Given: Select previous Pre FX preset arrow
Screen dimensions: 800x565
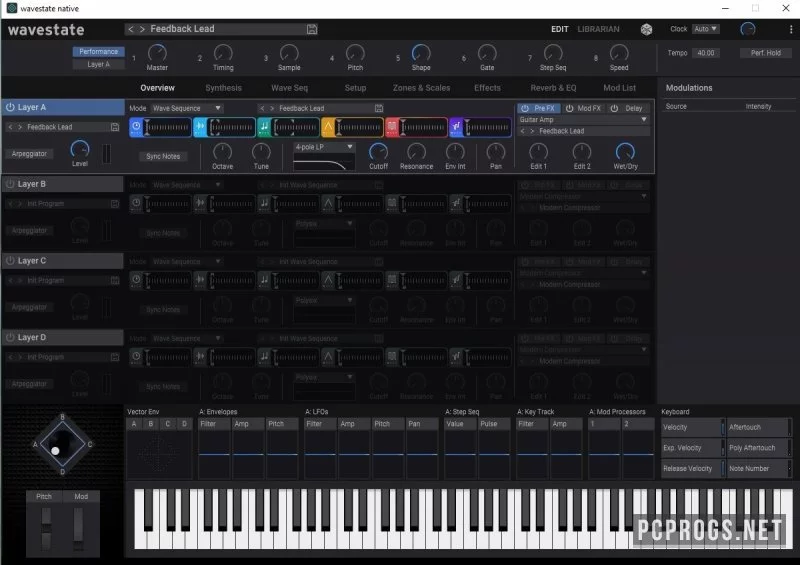Looking at the screenshot, I should (x=522, y=131).
